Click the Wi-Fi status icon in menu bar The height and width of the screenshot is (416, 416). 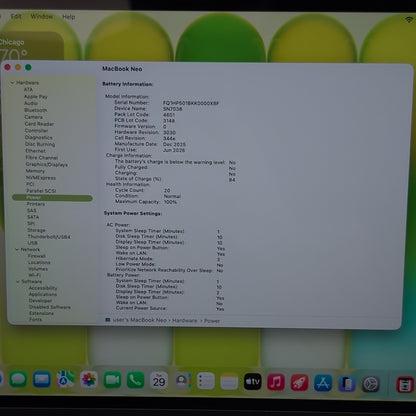409,19
